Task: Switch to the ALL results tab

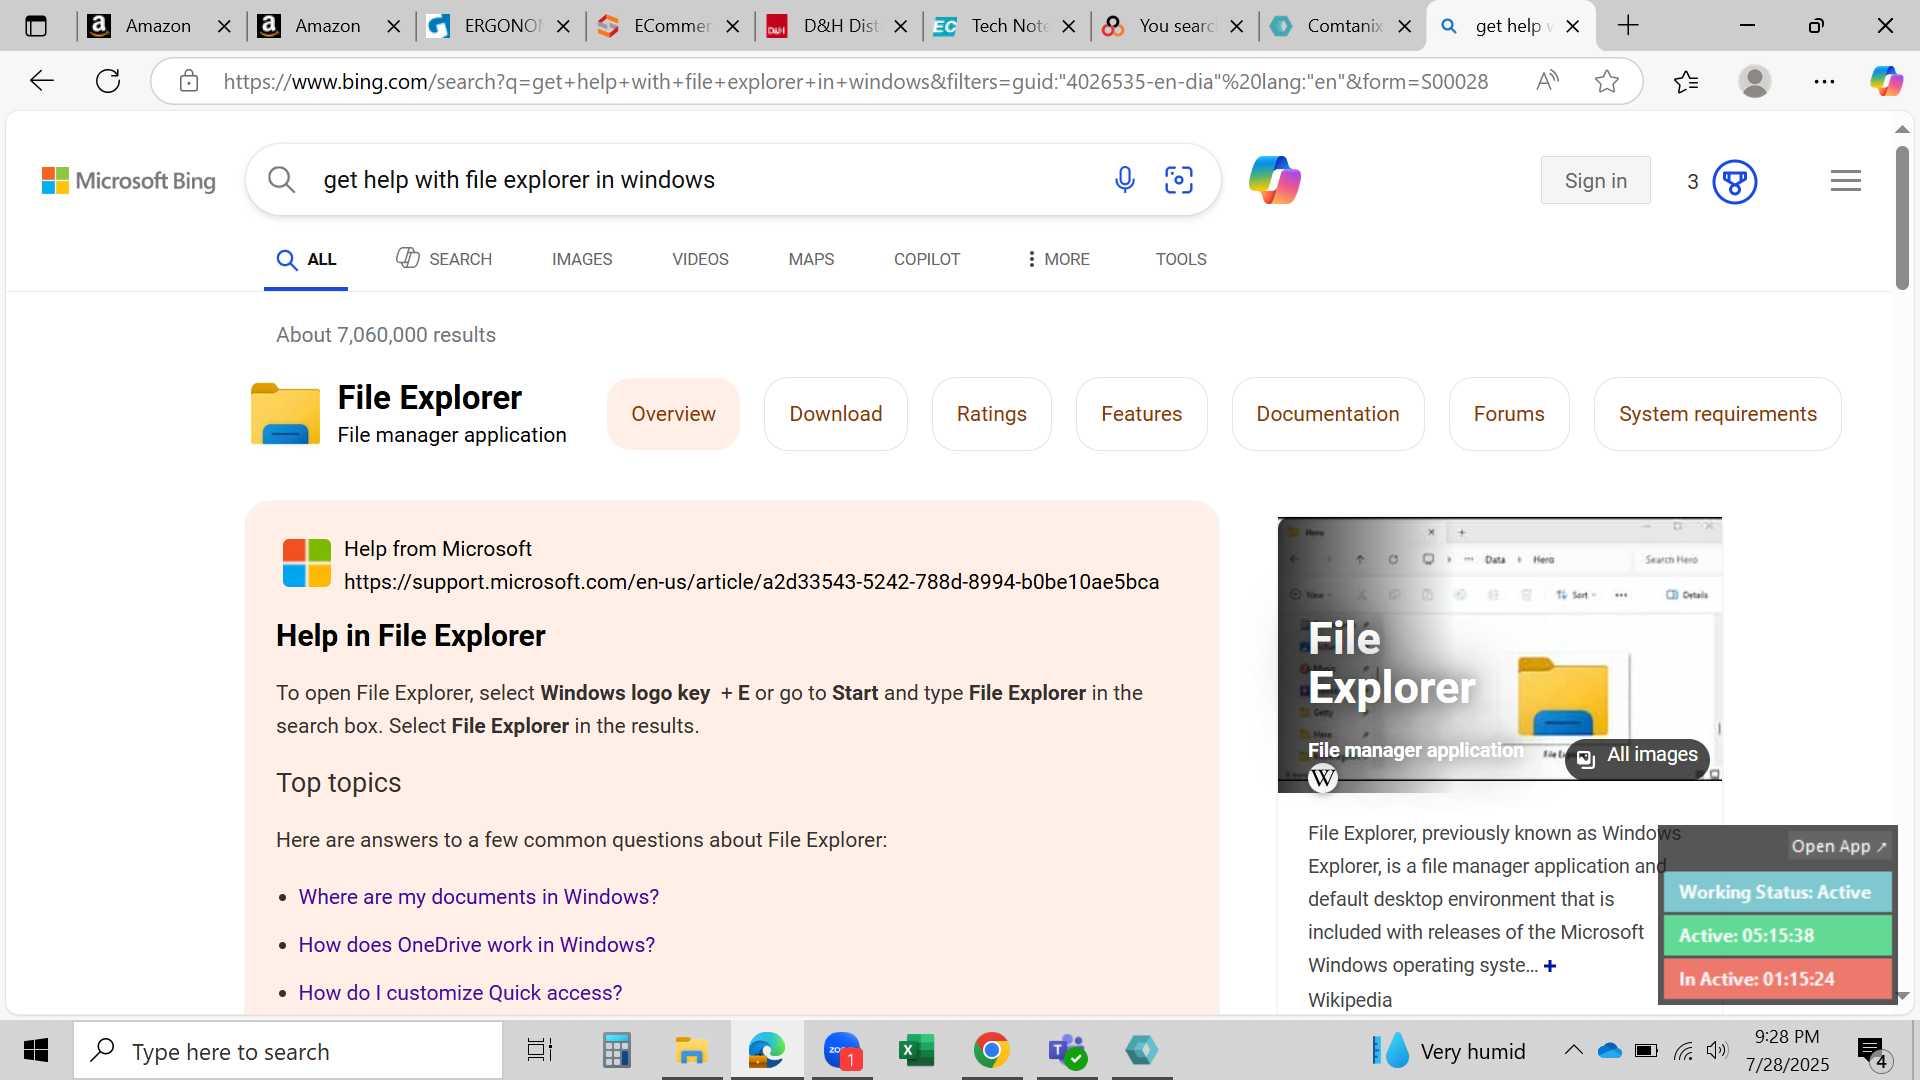Action: tap(306, 259)
